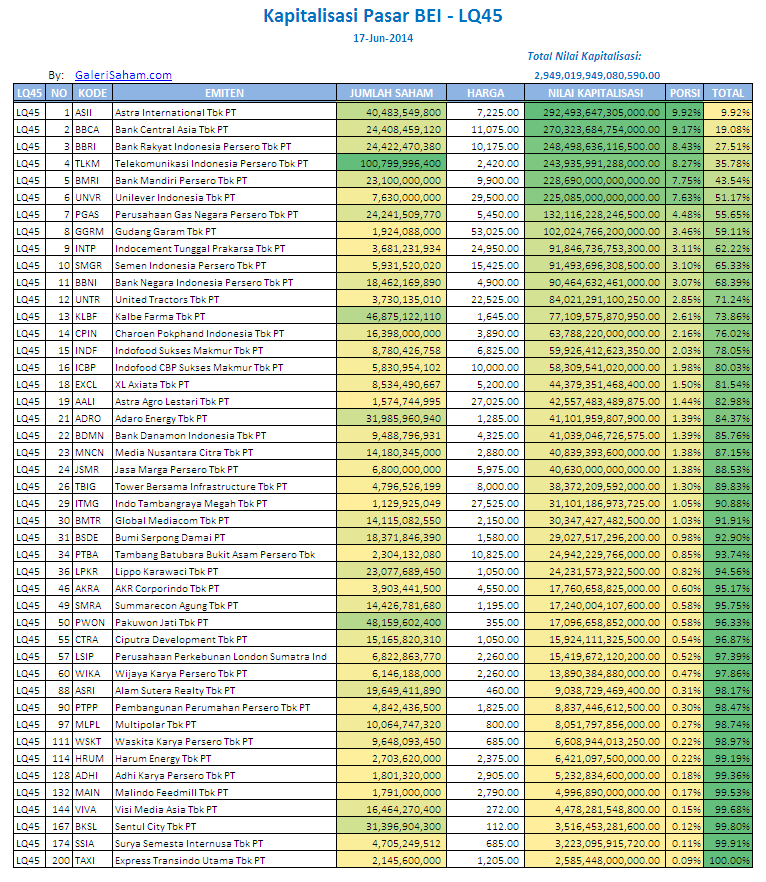766x882 pixels.
Task: Select Sentul City Tbk PT cell
Action: pyautogui.click(x=224, y=826)
